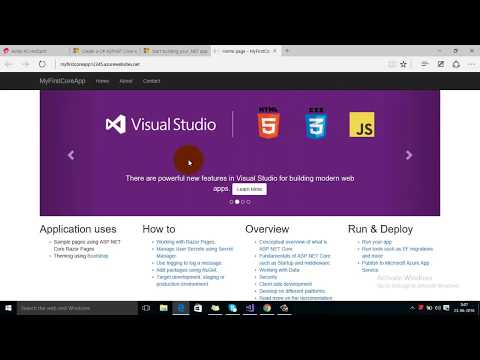Show hidden system tray icons chevron
This screenshot has width=480, height=360.
pos(412,308)
